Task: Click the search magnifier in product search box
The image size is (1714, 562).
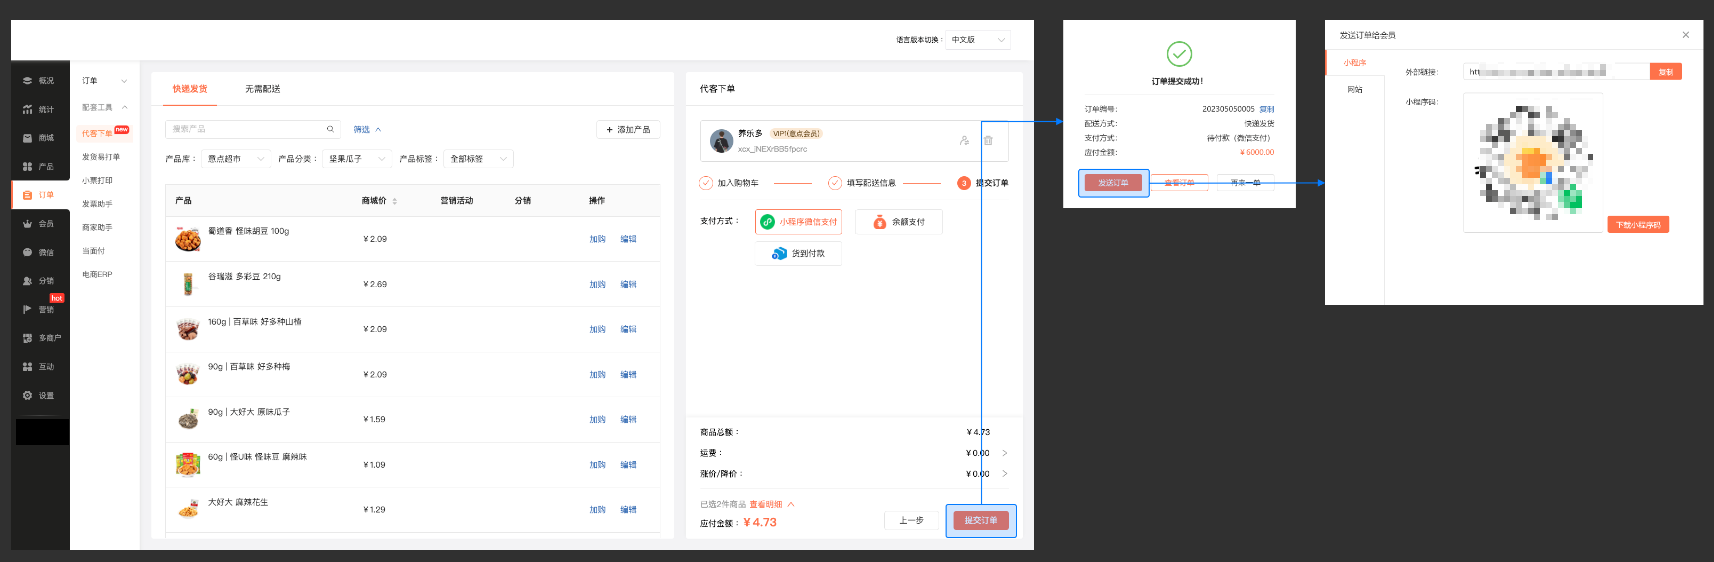Action: point(330,129)
